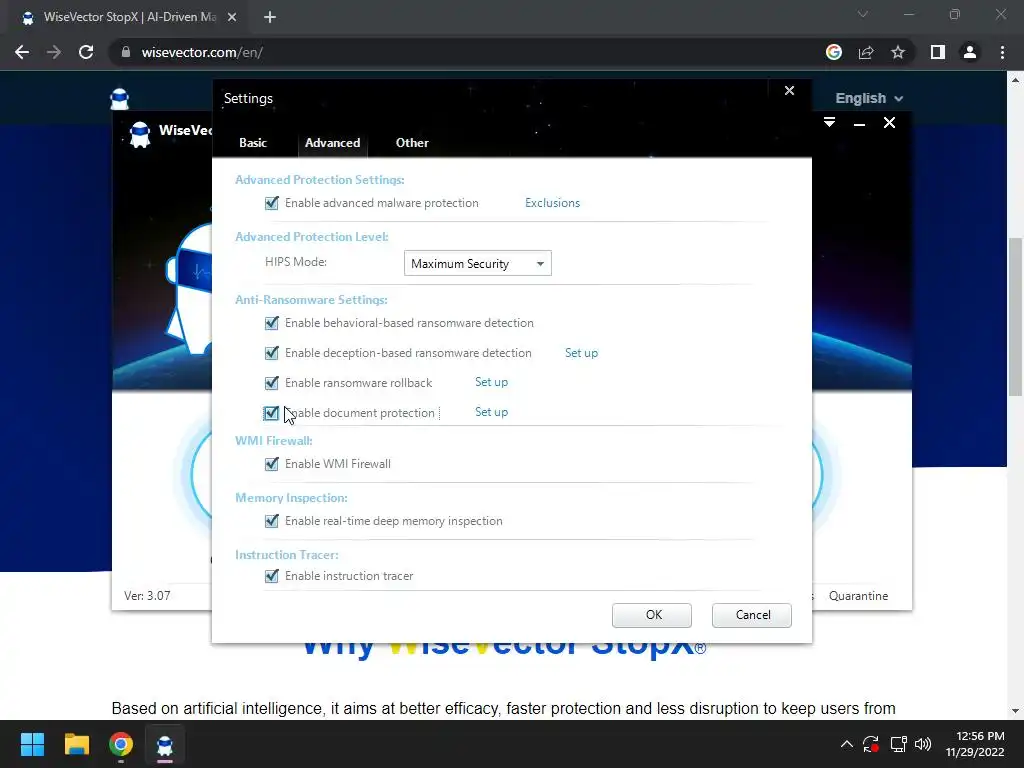The width and height of the screenshot is (1024, 768).
Task: Toggle deception-based ransomware detection checkbox
Action: tap(272, 353)
